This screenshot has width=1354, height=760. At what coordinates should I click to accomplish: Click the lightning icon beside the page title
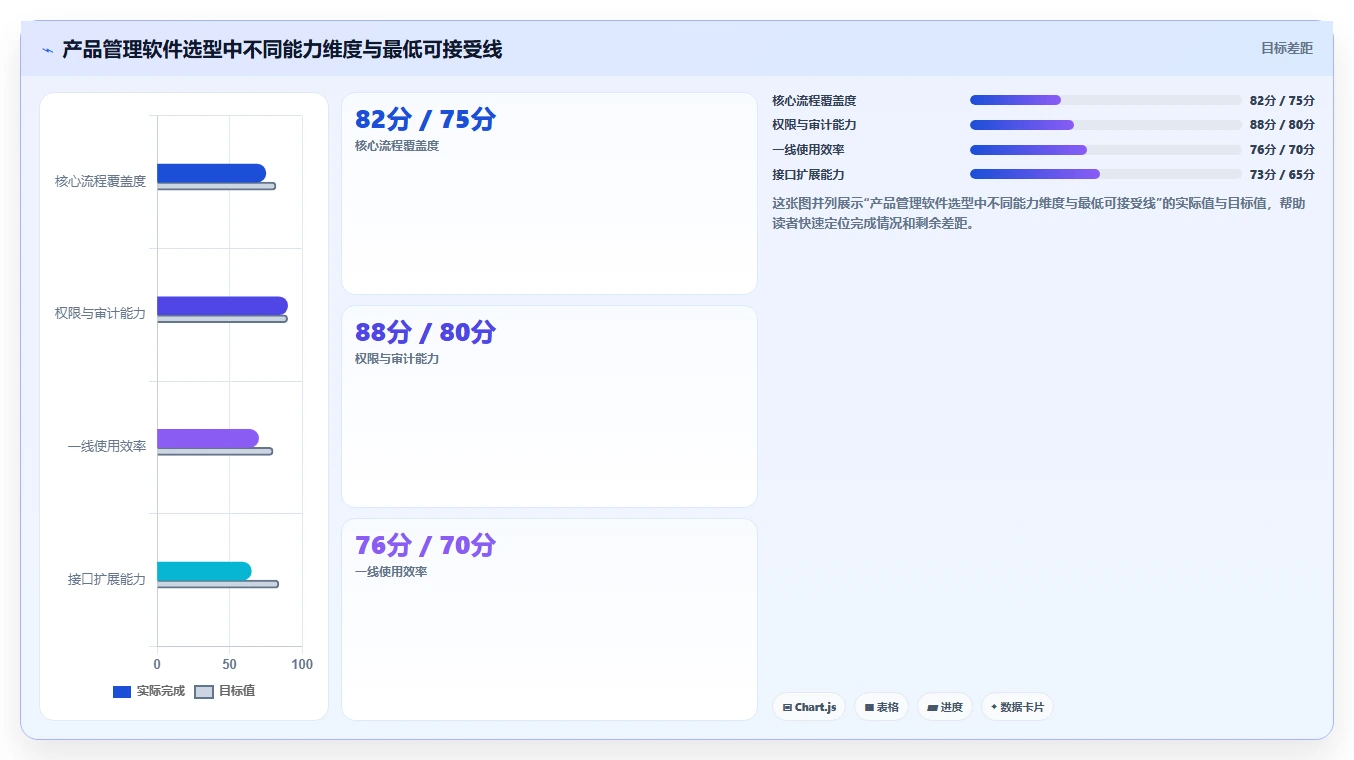click(47, 50)
